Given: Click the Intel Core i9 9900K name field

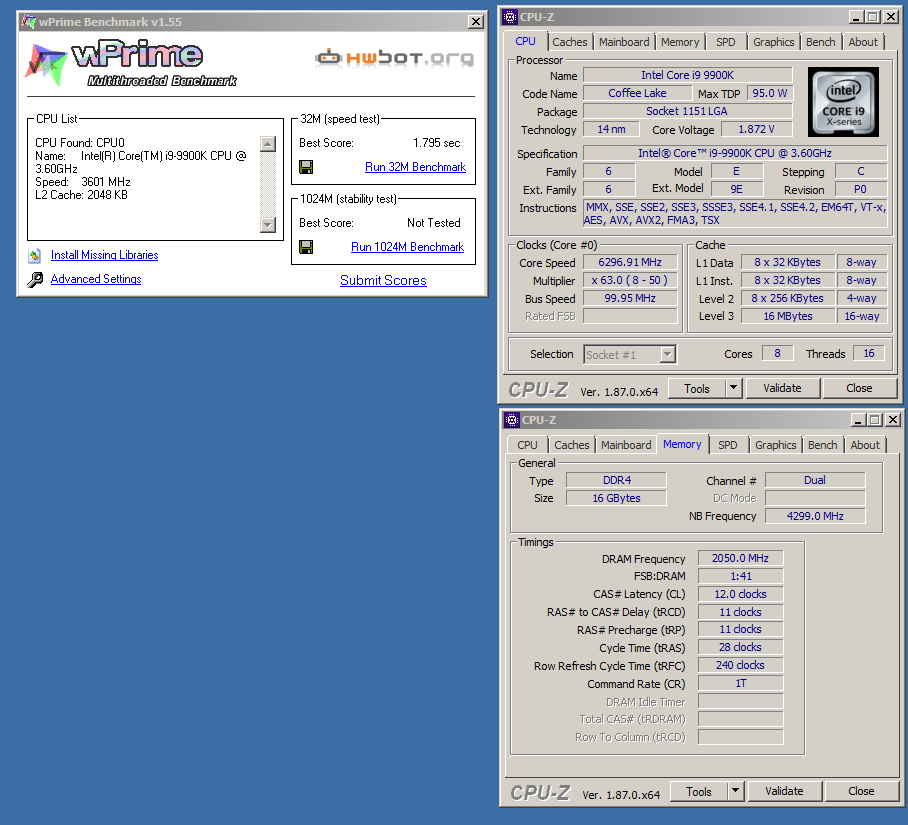Looking at the screenshot, I should [x=687, y=75].
